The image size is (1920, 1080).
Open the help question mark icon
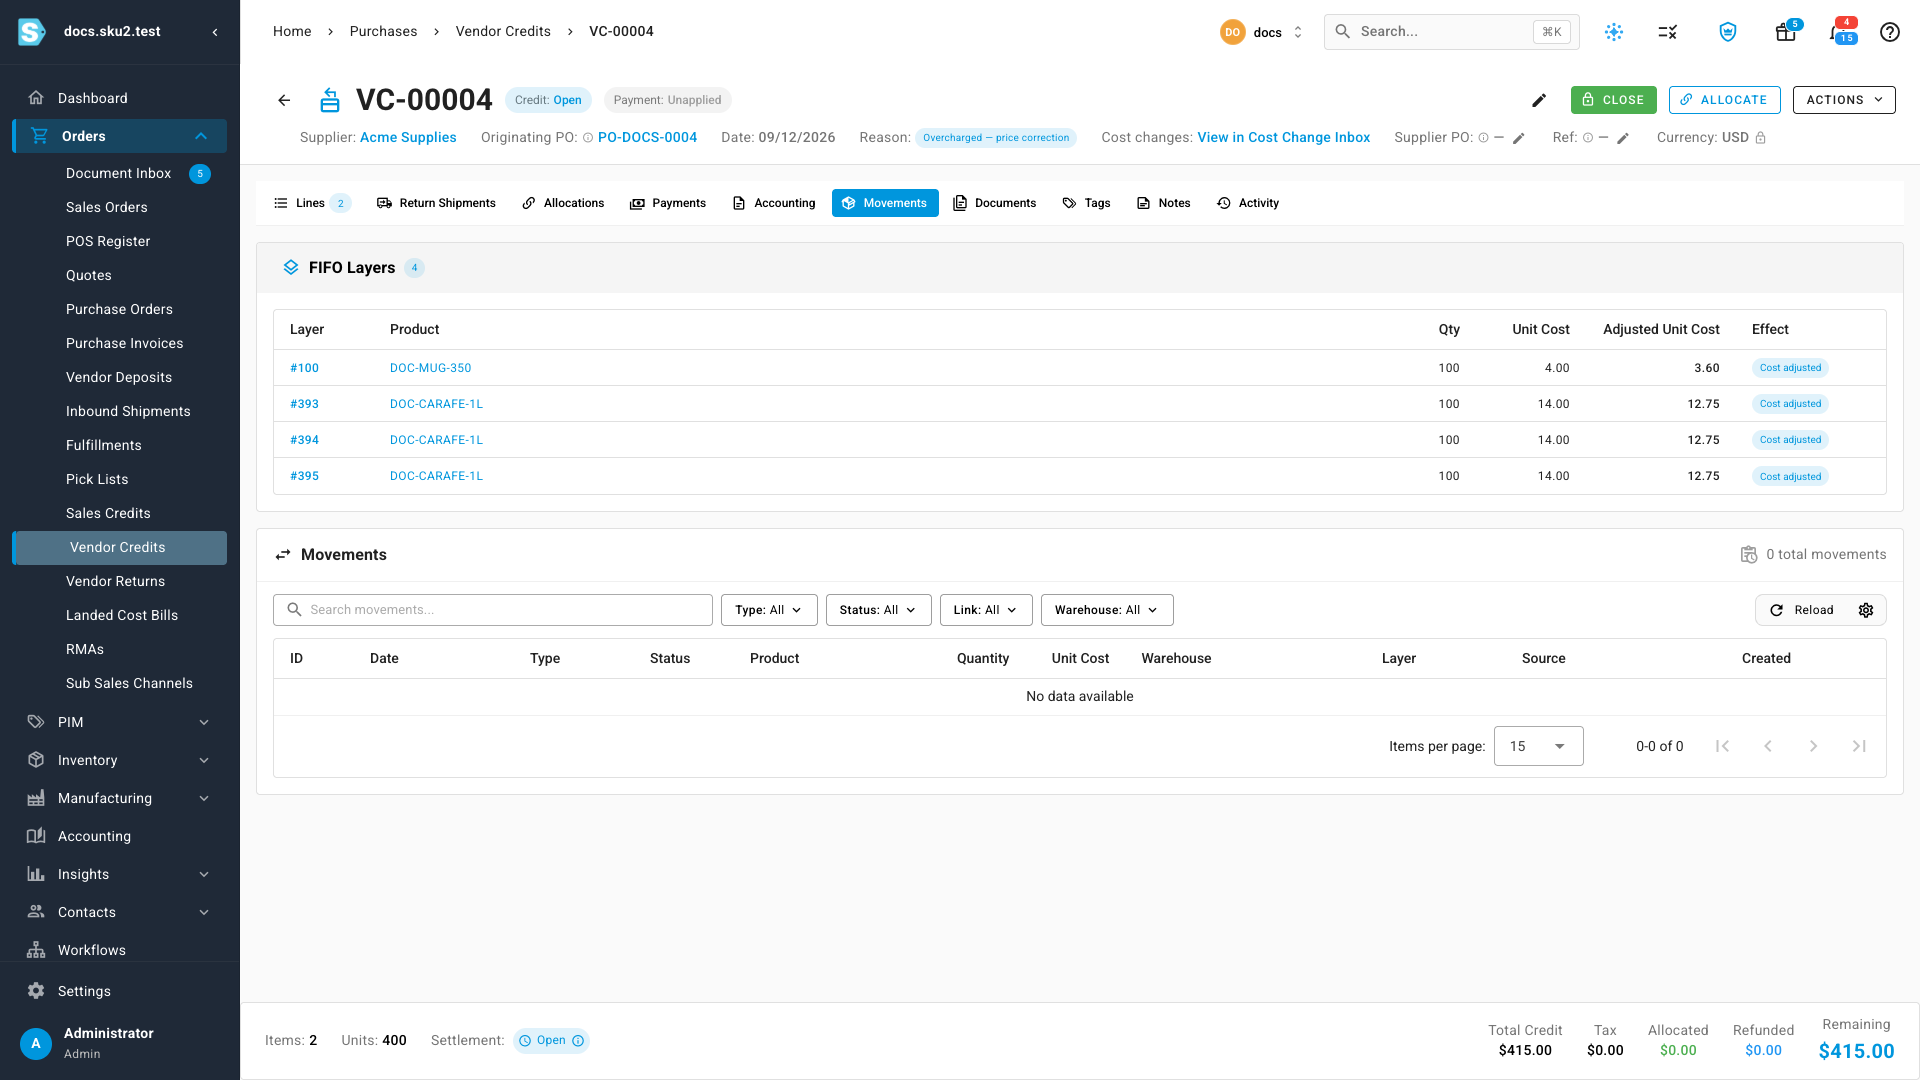1890,32
